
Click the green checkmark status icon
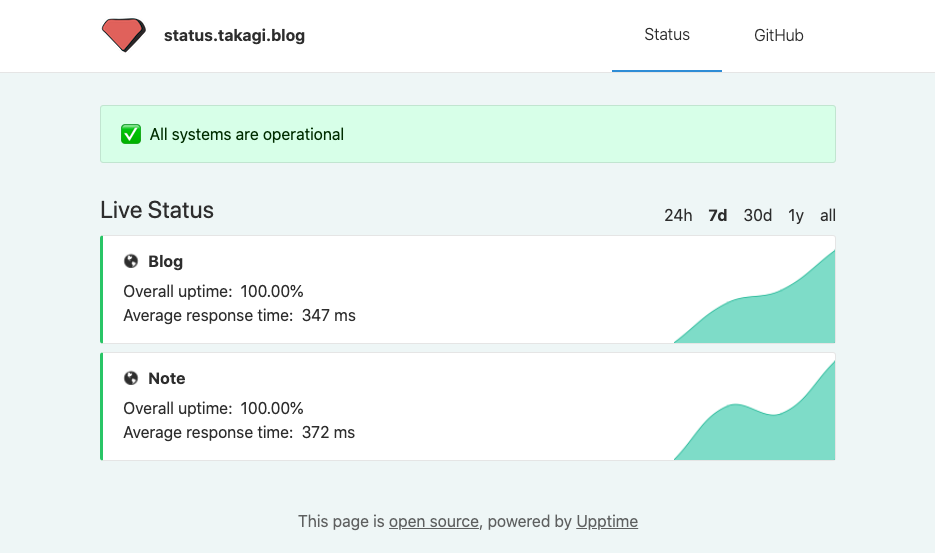[x=131, y=134]
